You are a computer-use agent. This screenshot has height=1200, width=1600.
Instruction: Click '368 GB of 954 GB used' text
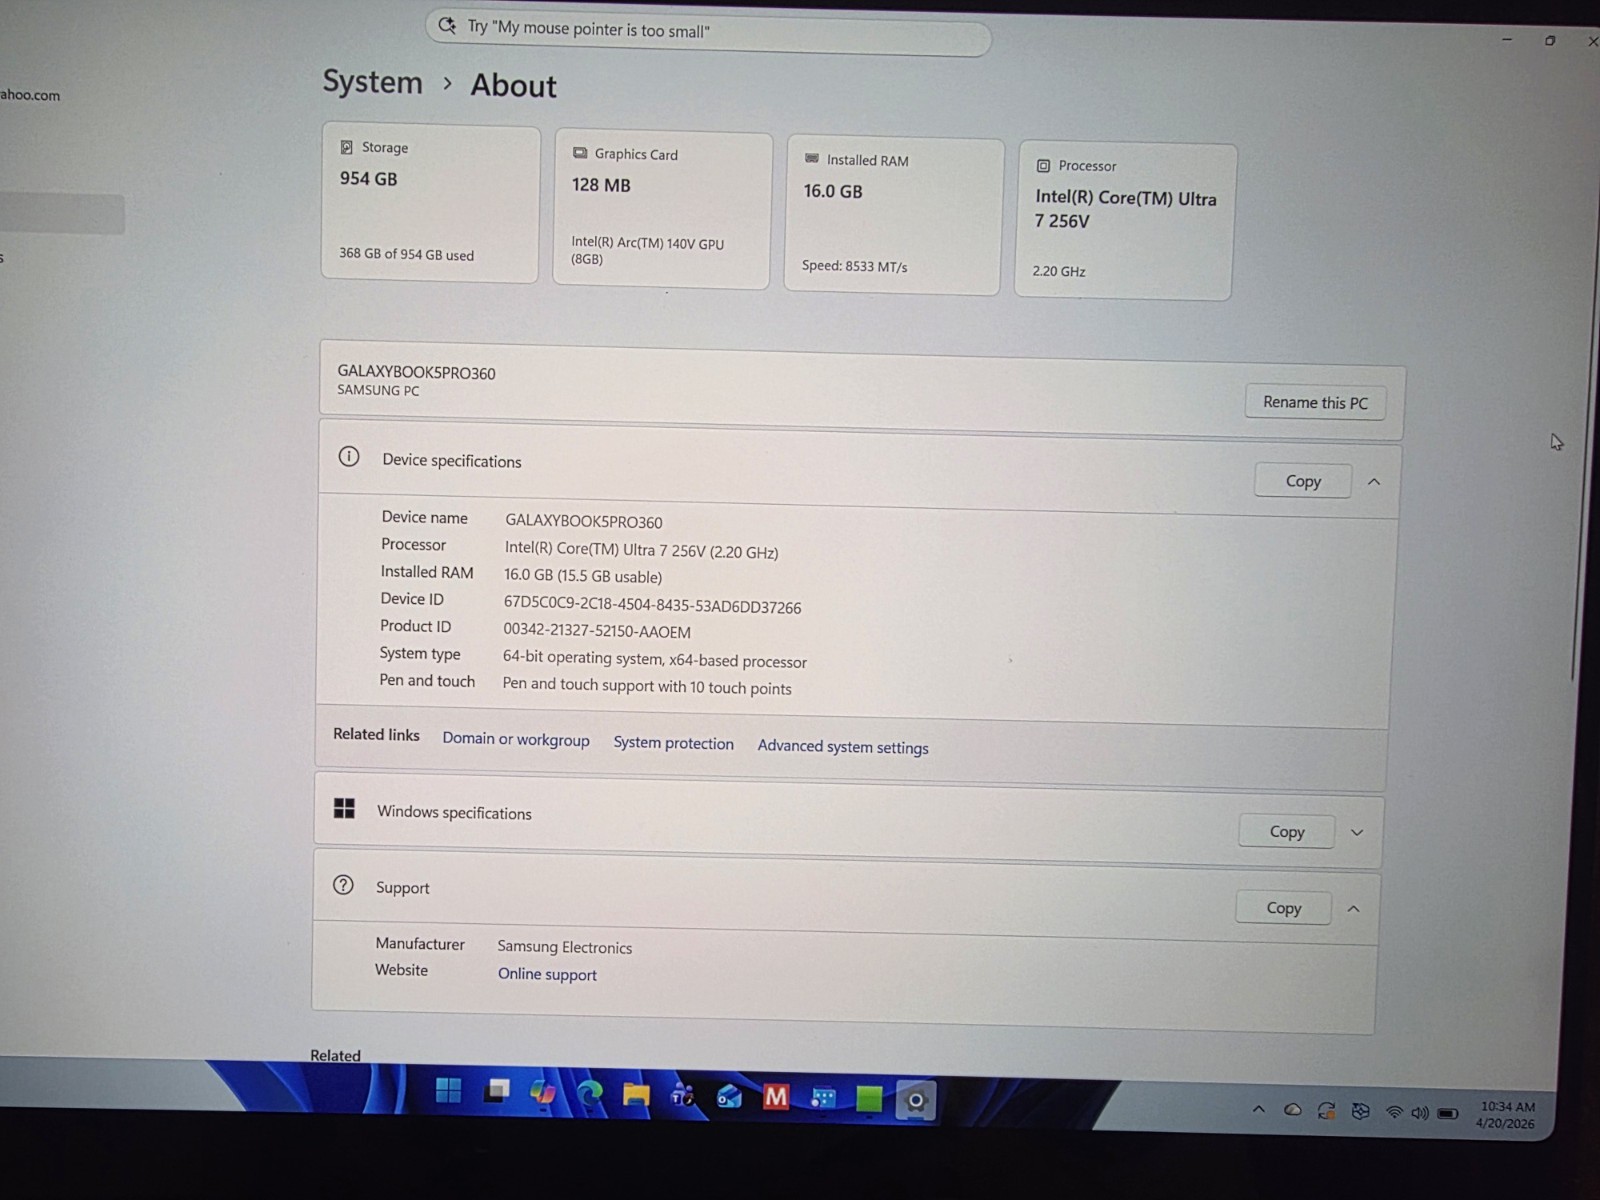coord(406,254)
